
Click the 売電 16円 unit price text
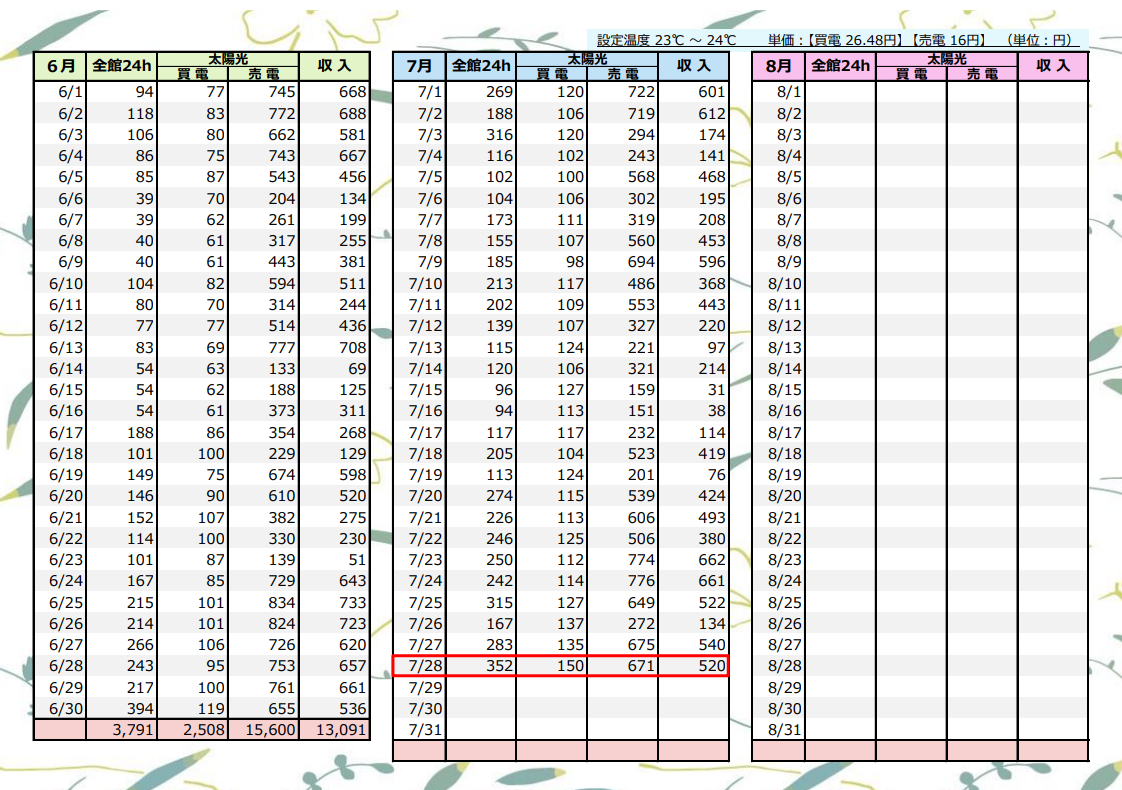(x=950, y=40)
